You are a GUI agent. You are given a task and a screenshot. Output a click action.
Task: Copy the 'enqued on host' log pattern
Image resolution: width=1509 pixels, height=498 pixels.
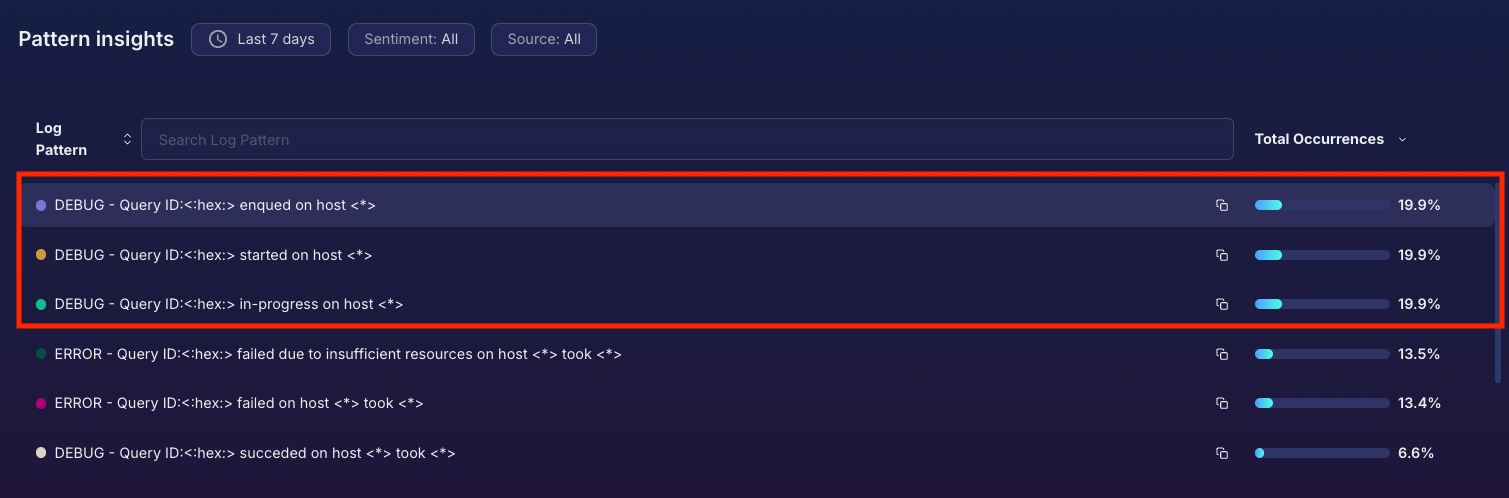coord(1221,205)
